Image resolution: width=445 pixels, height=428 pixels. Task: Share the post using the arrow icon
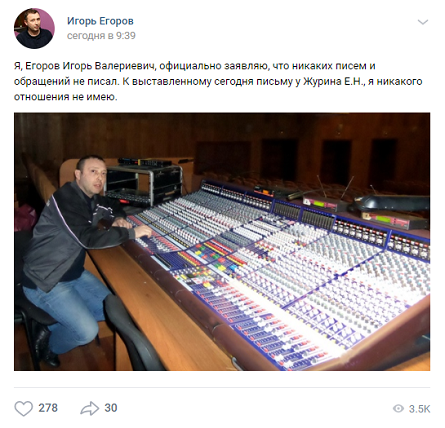(90, 408)
